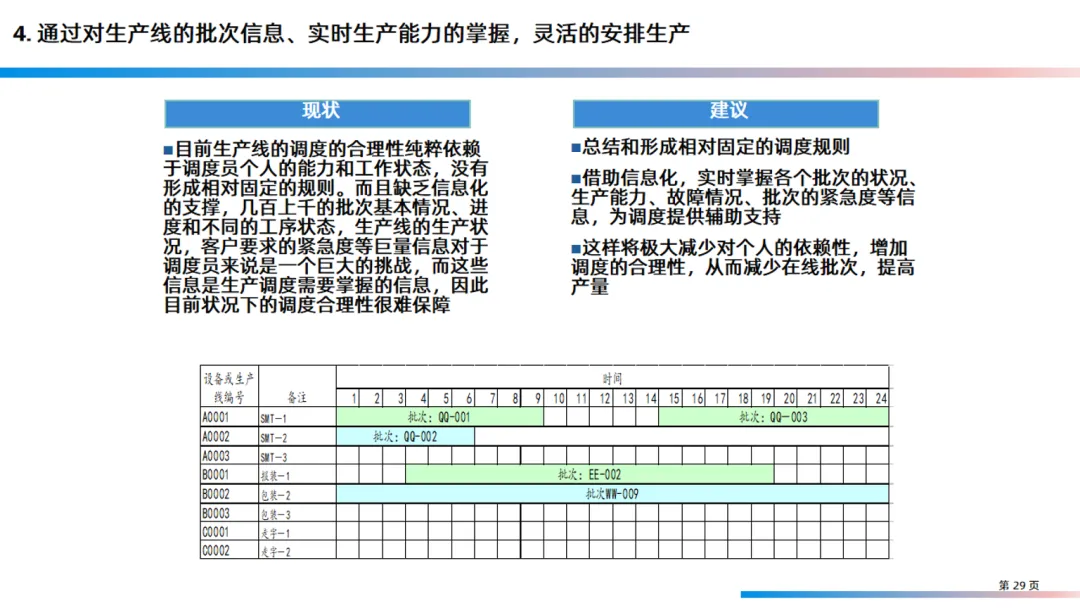Click the bullet starting '这样将极大减少对个人的依赖性'
Viewport: 1080px width, 608px height.
point(743,267)
